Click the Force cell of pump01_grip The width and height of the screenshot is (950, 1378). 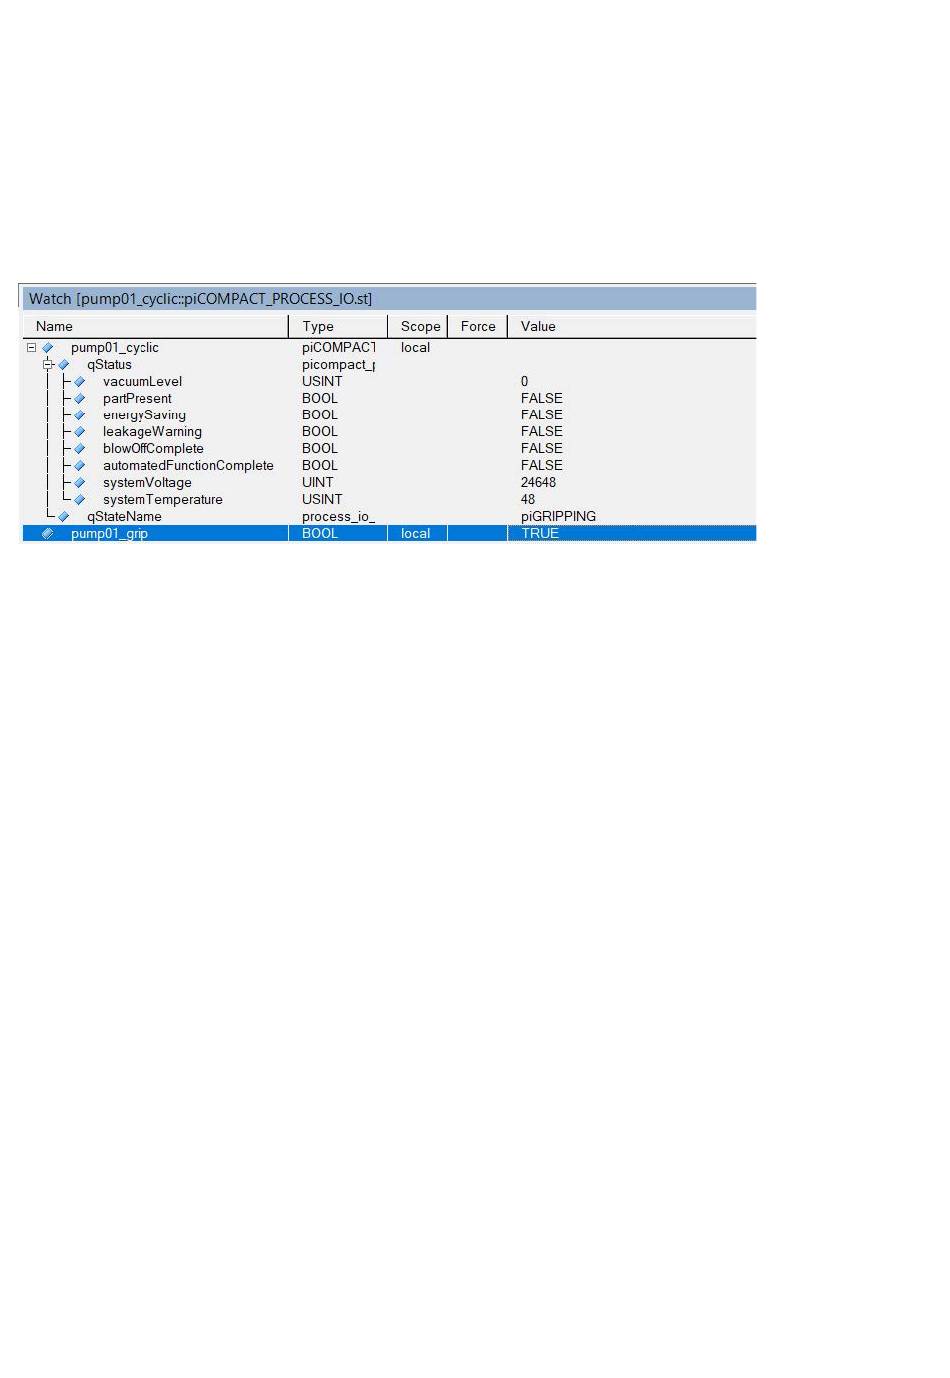(x=478, y=534)
